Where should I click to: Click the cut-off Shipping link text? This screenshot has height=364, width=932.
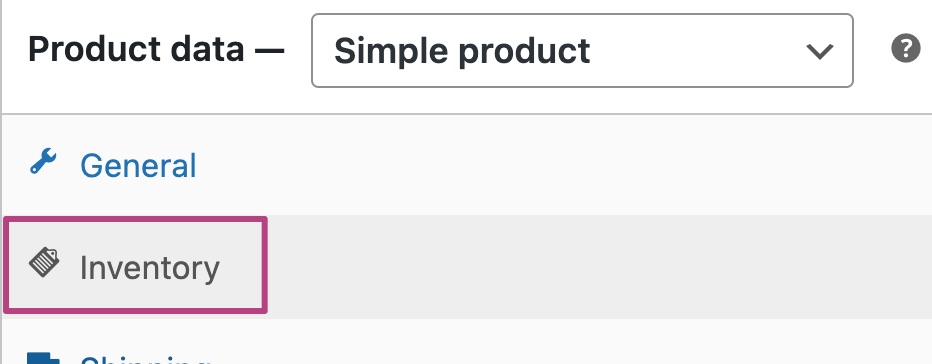coord(146,360)
